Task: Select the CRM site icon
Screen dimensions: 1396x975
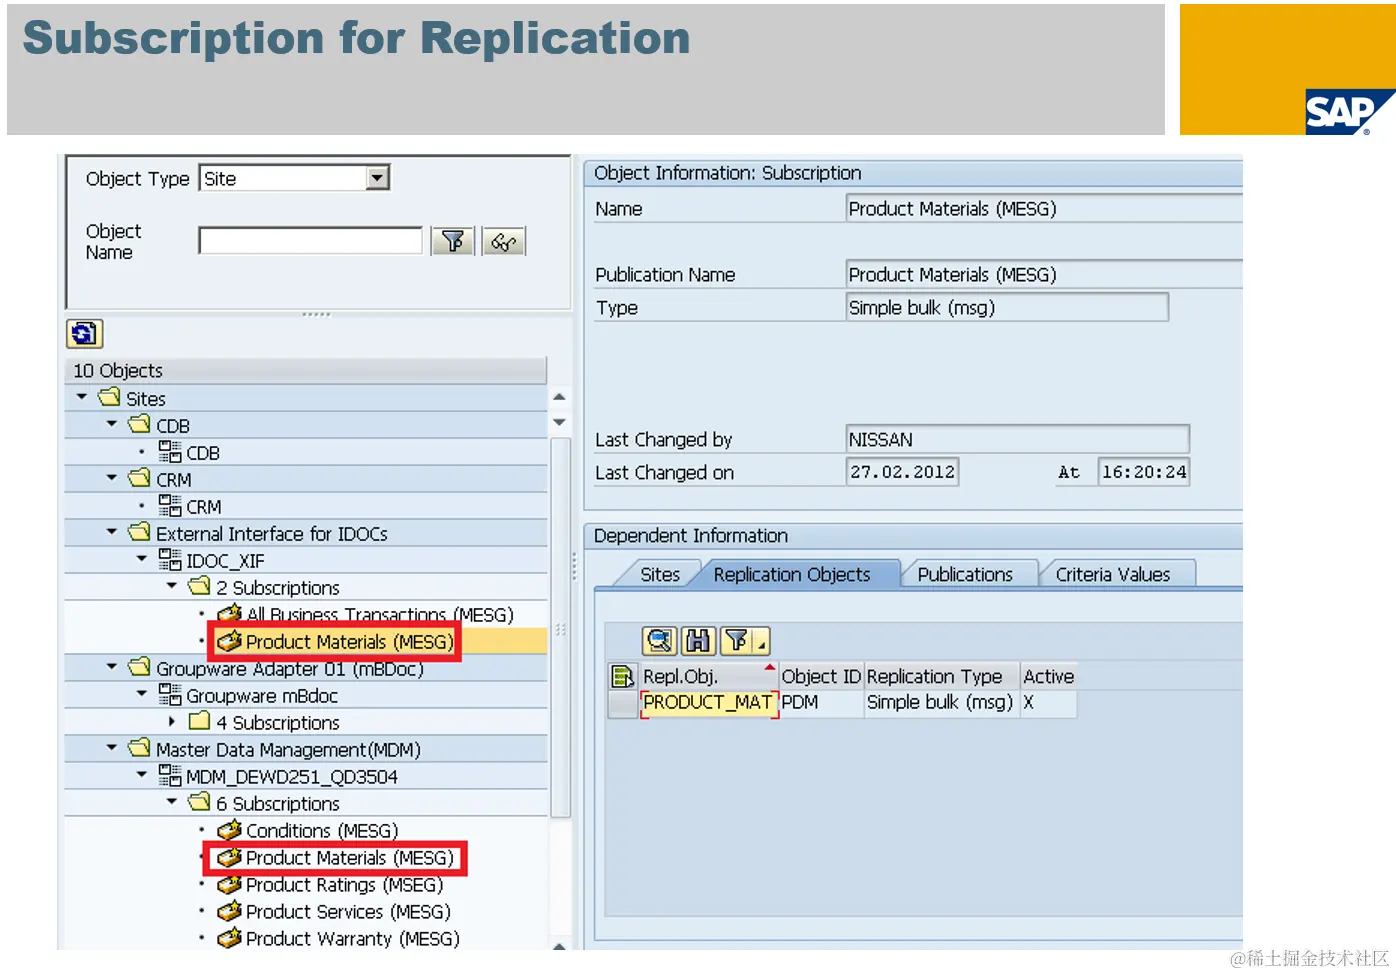Action: coord(170,506)
